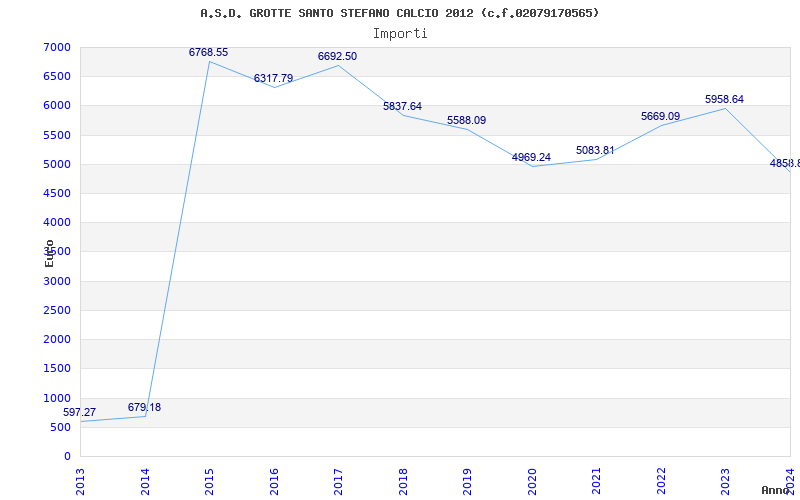
Task: Click the x-axis year 2022
Action: pyautogui.click(x=661, y=482)
